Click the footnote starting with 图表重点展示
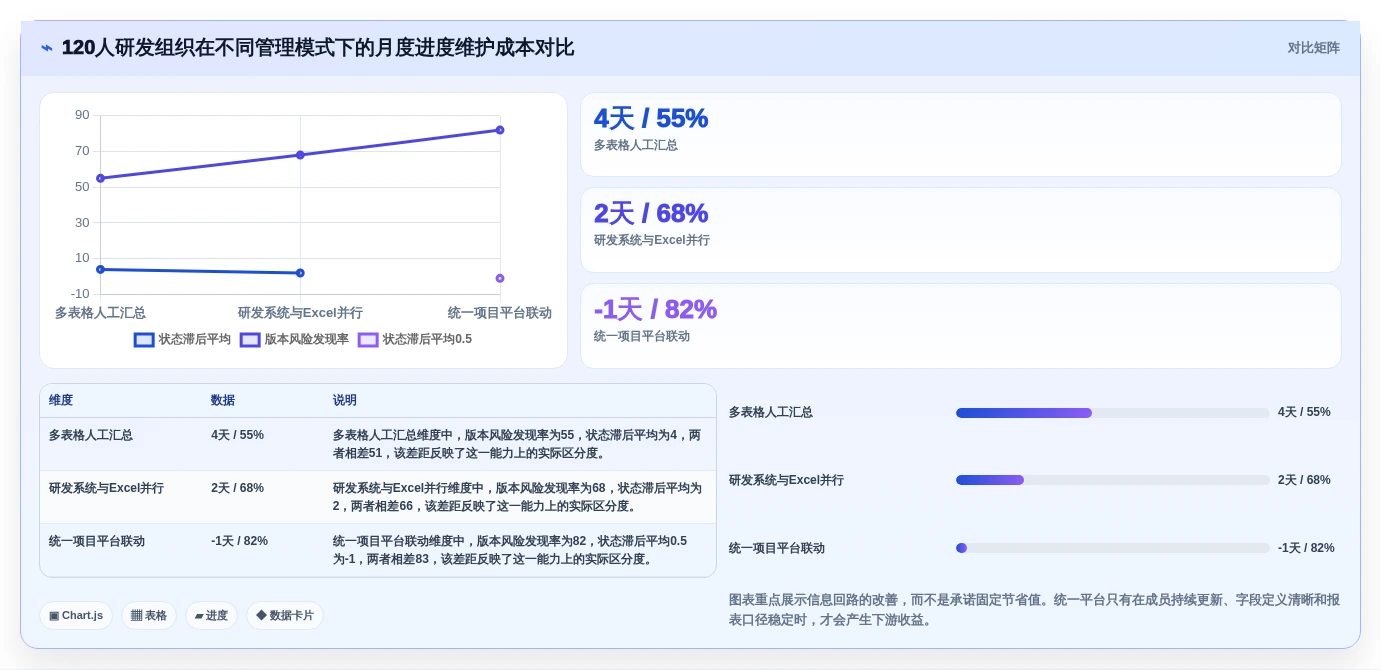This screenshot has width=1381, height=670. point(1034,610)
